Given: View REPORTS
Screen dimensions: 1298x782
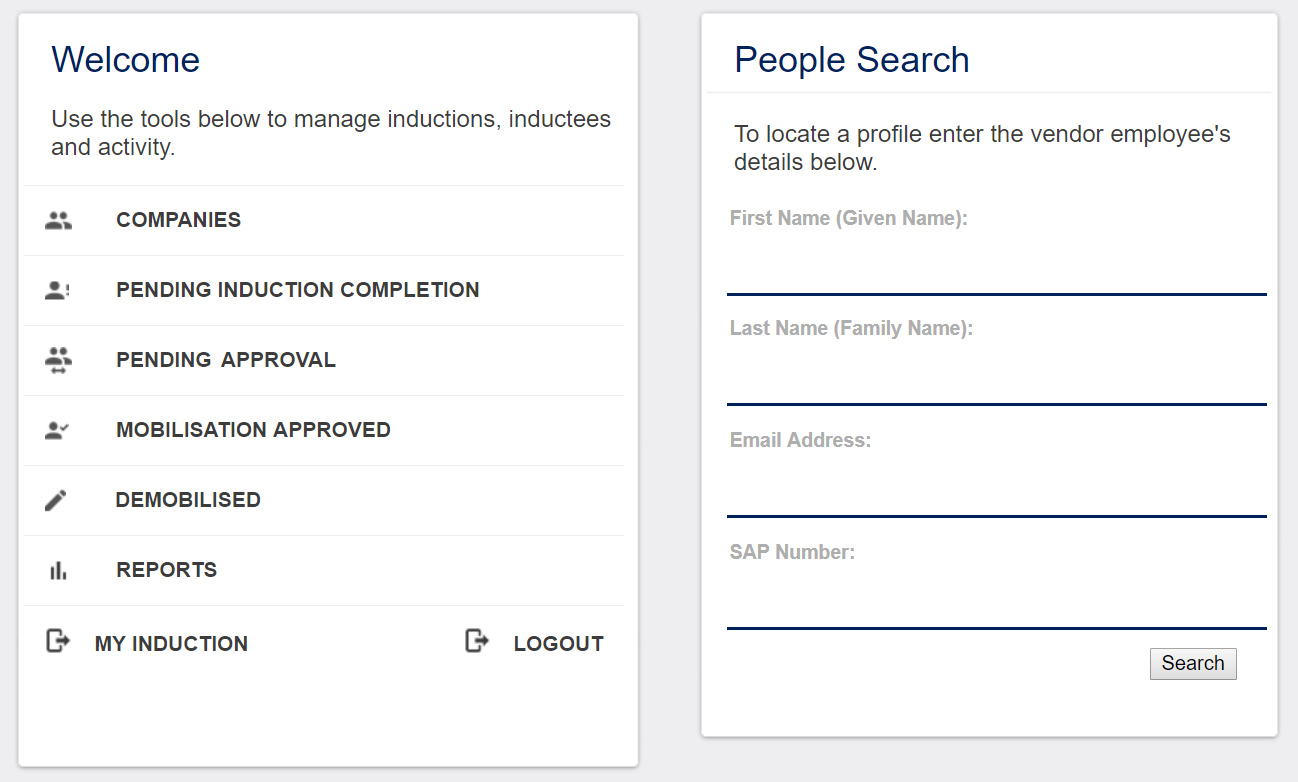Looking at the screenshot, I should [324, 570].
